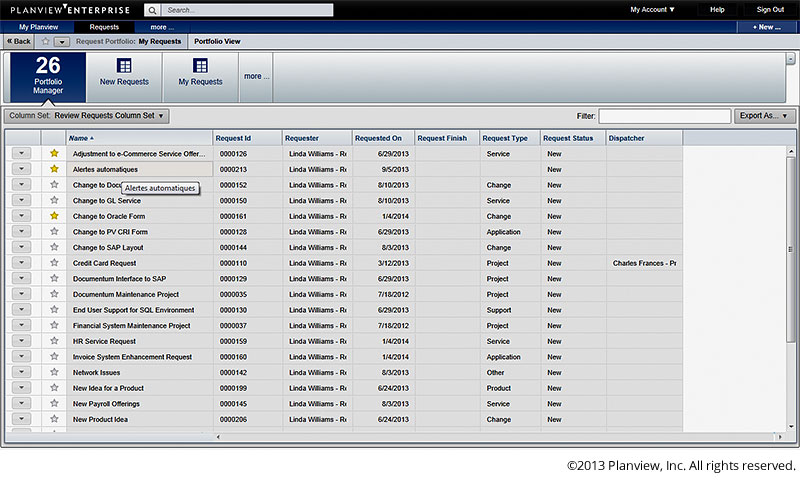Viewport: 800px width, 480px height.
Task: Go Back to the previous page
Action: pos(19,41)
